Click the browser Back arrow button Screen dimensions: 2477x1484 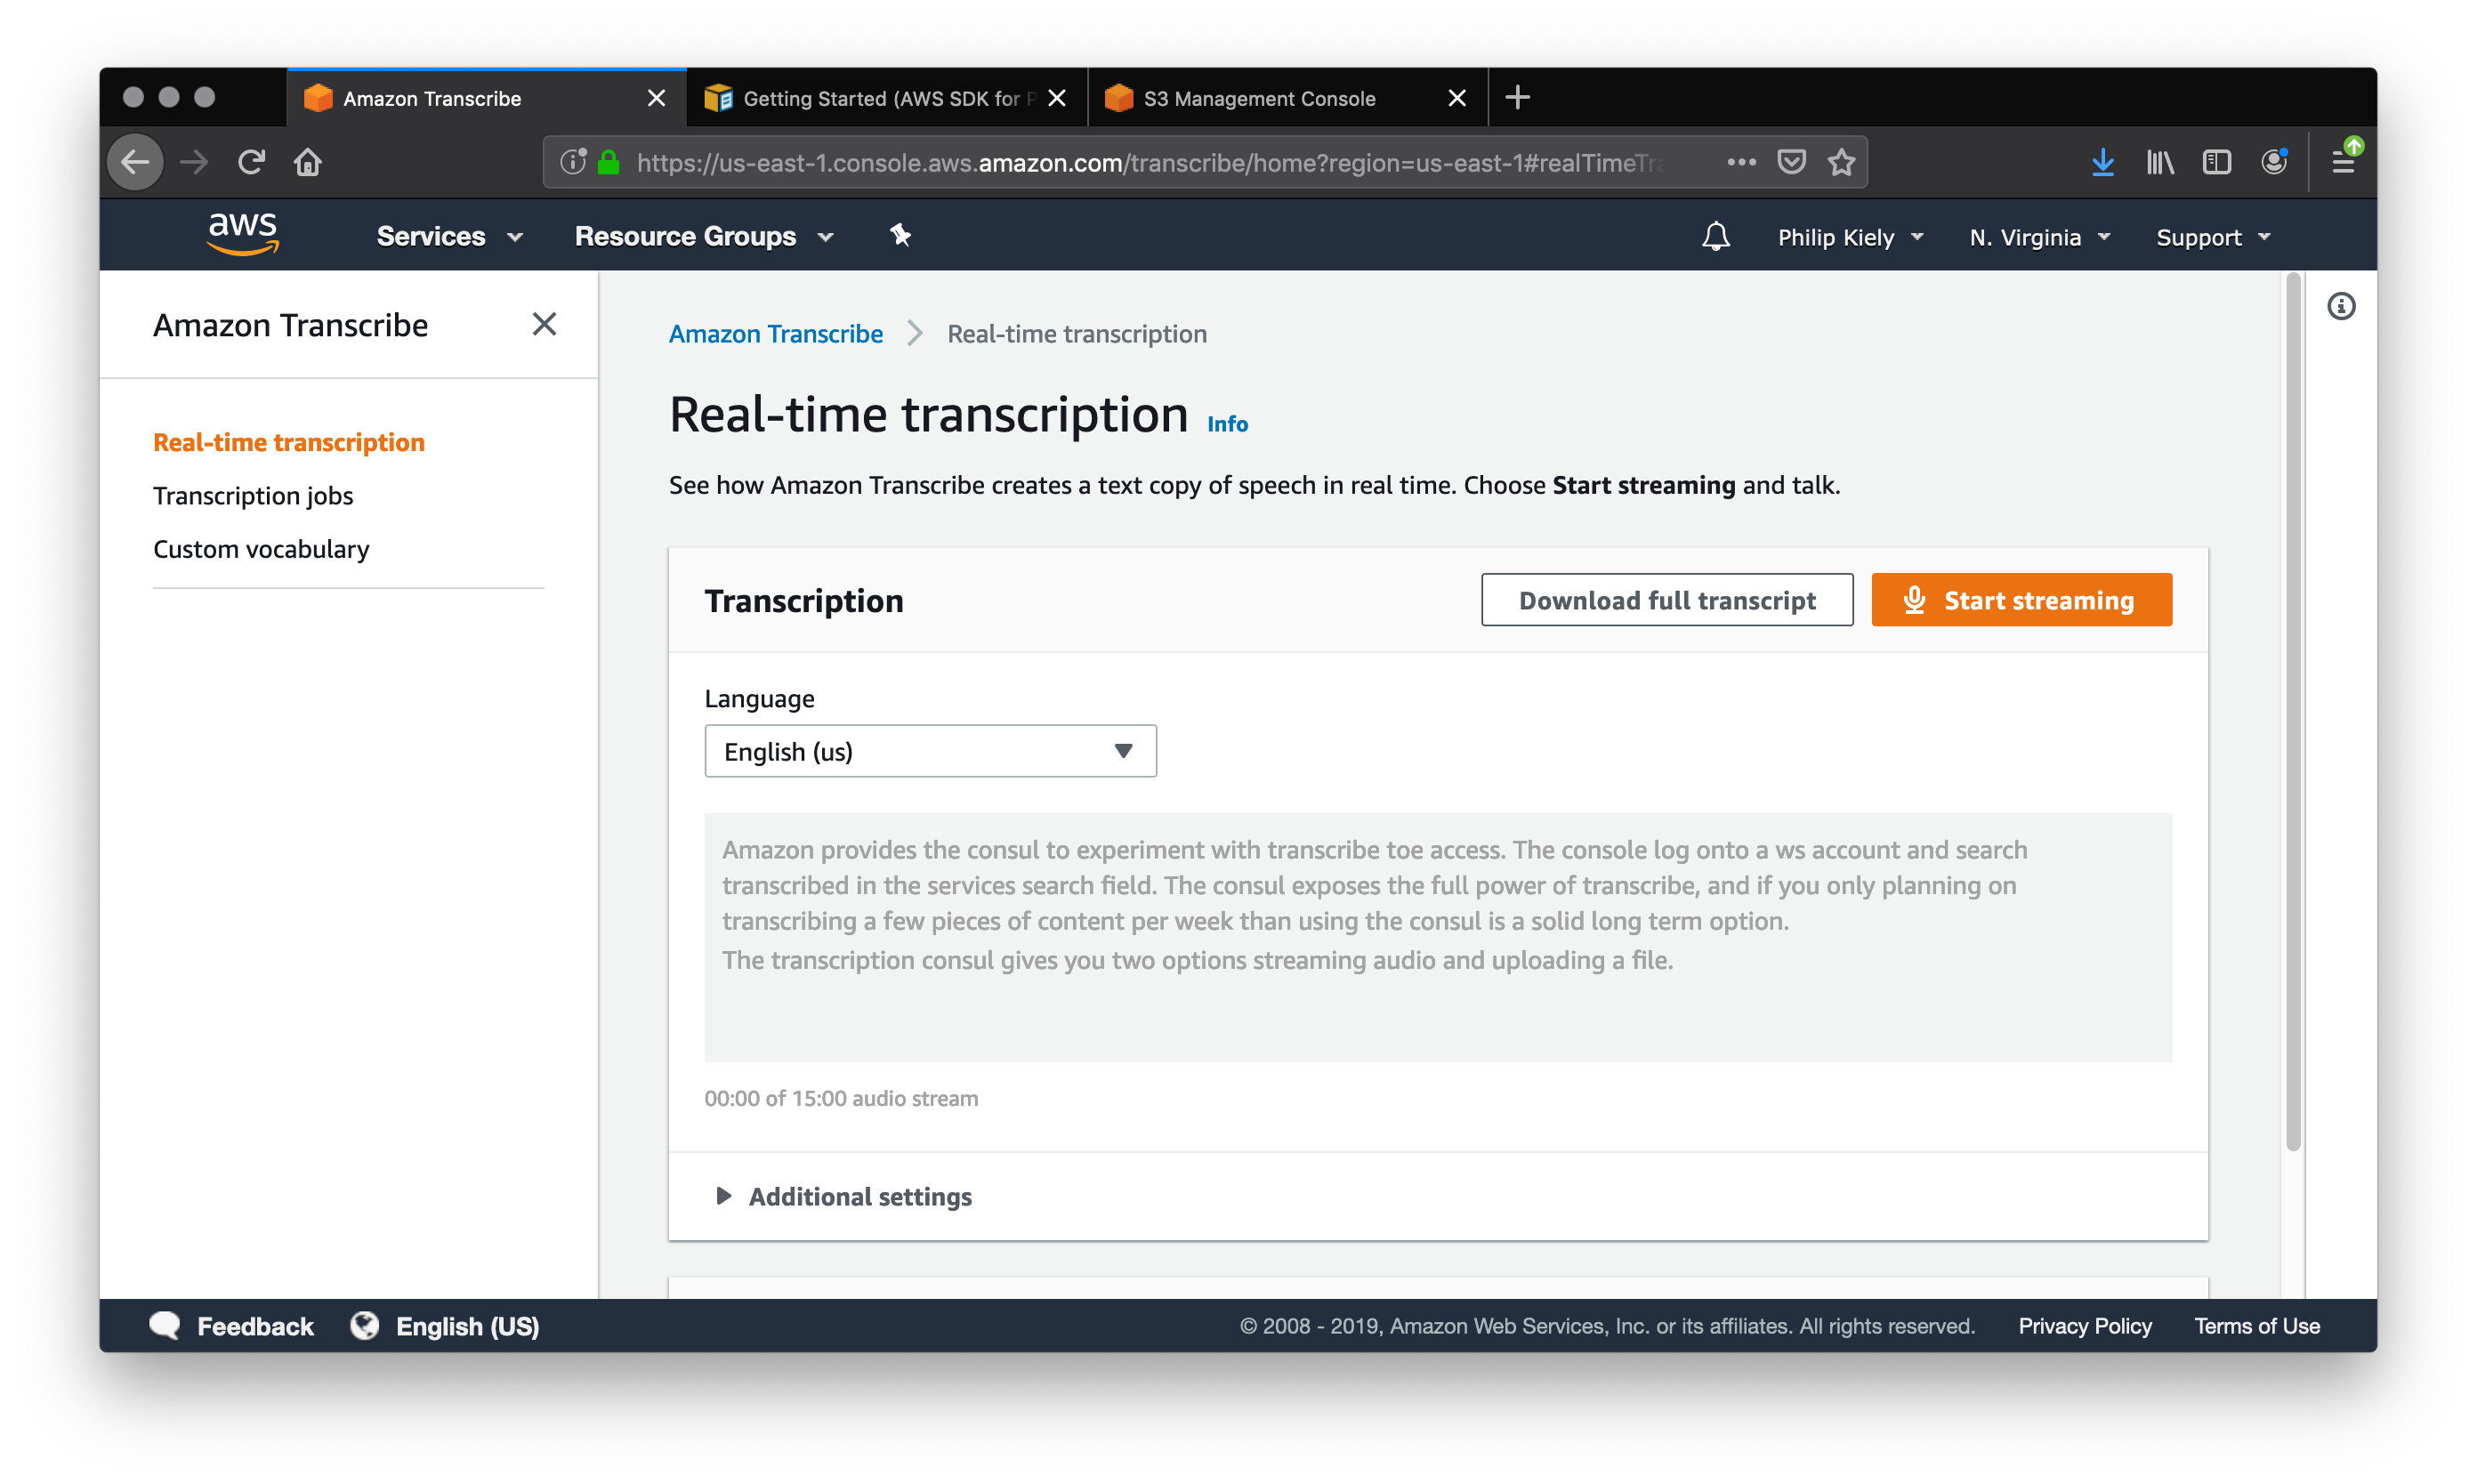click(136, 162)
